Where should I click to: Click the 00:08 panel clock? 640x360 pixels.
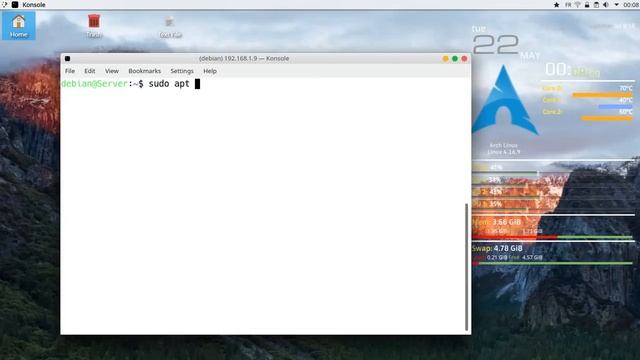tap(631, 5)
